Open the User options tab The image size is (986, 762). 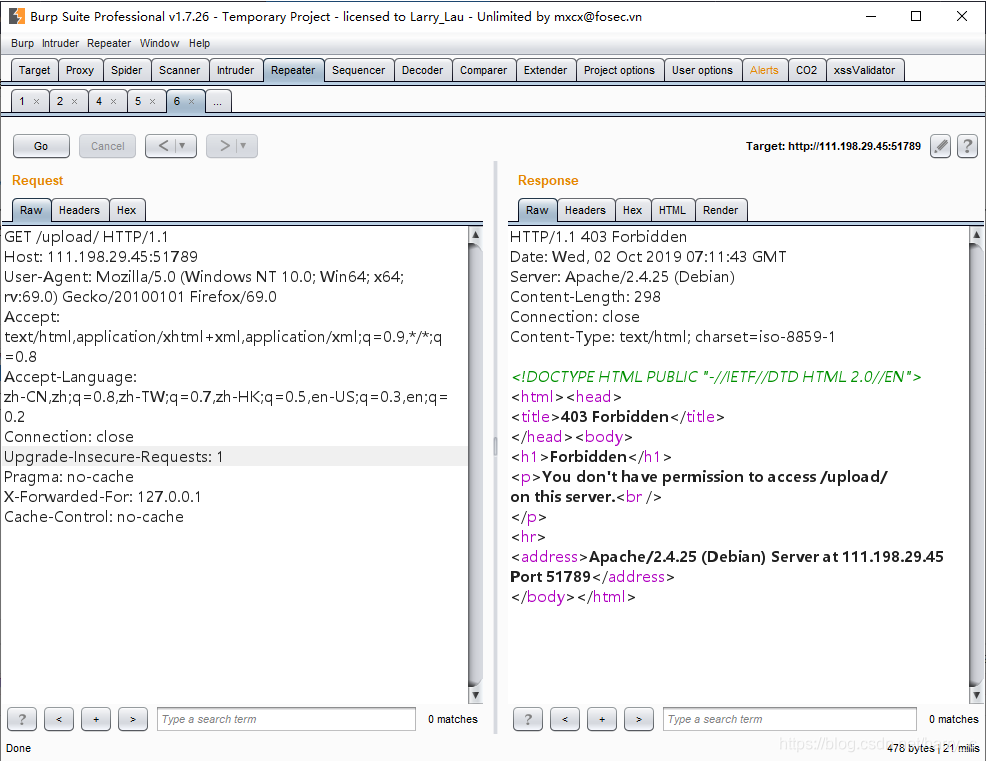(x=702, y=70)
